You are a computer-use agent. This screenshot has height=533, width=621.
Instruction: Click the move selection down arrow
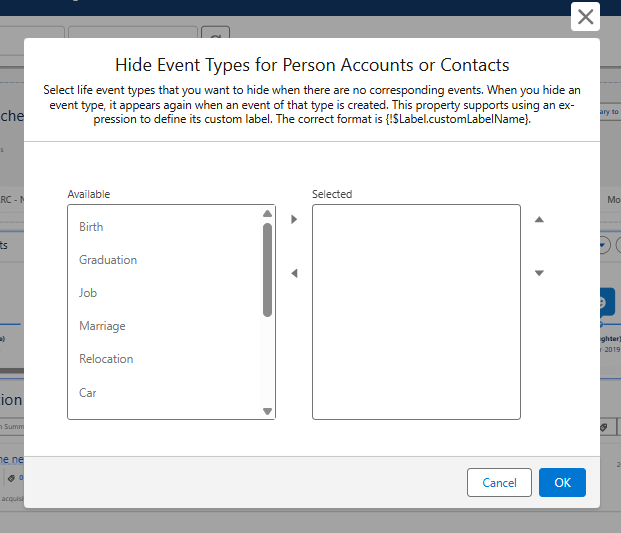[539, 273]
